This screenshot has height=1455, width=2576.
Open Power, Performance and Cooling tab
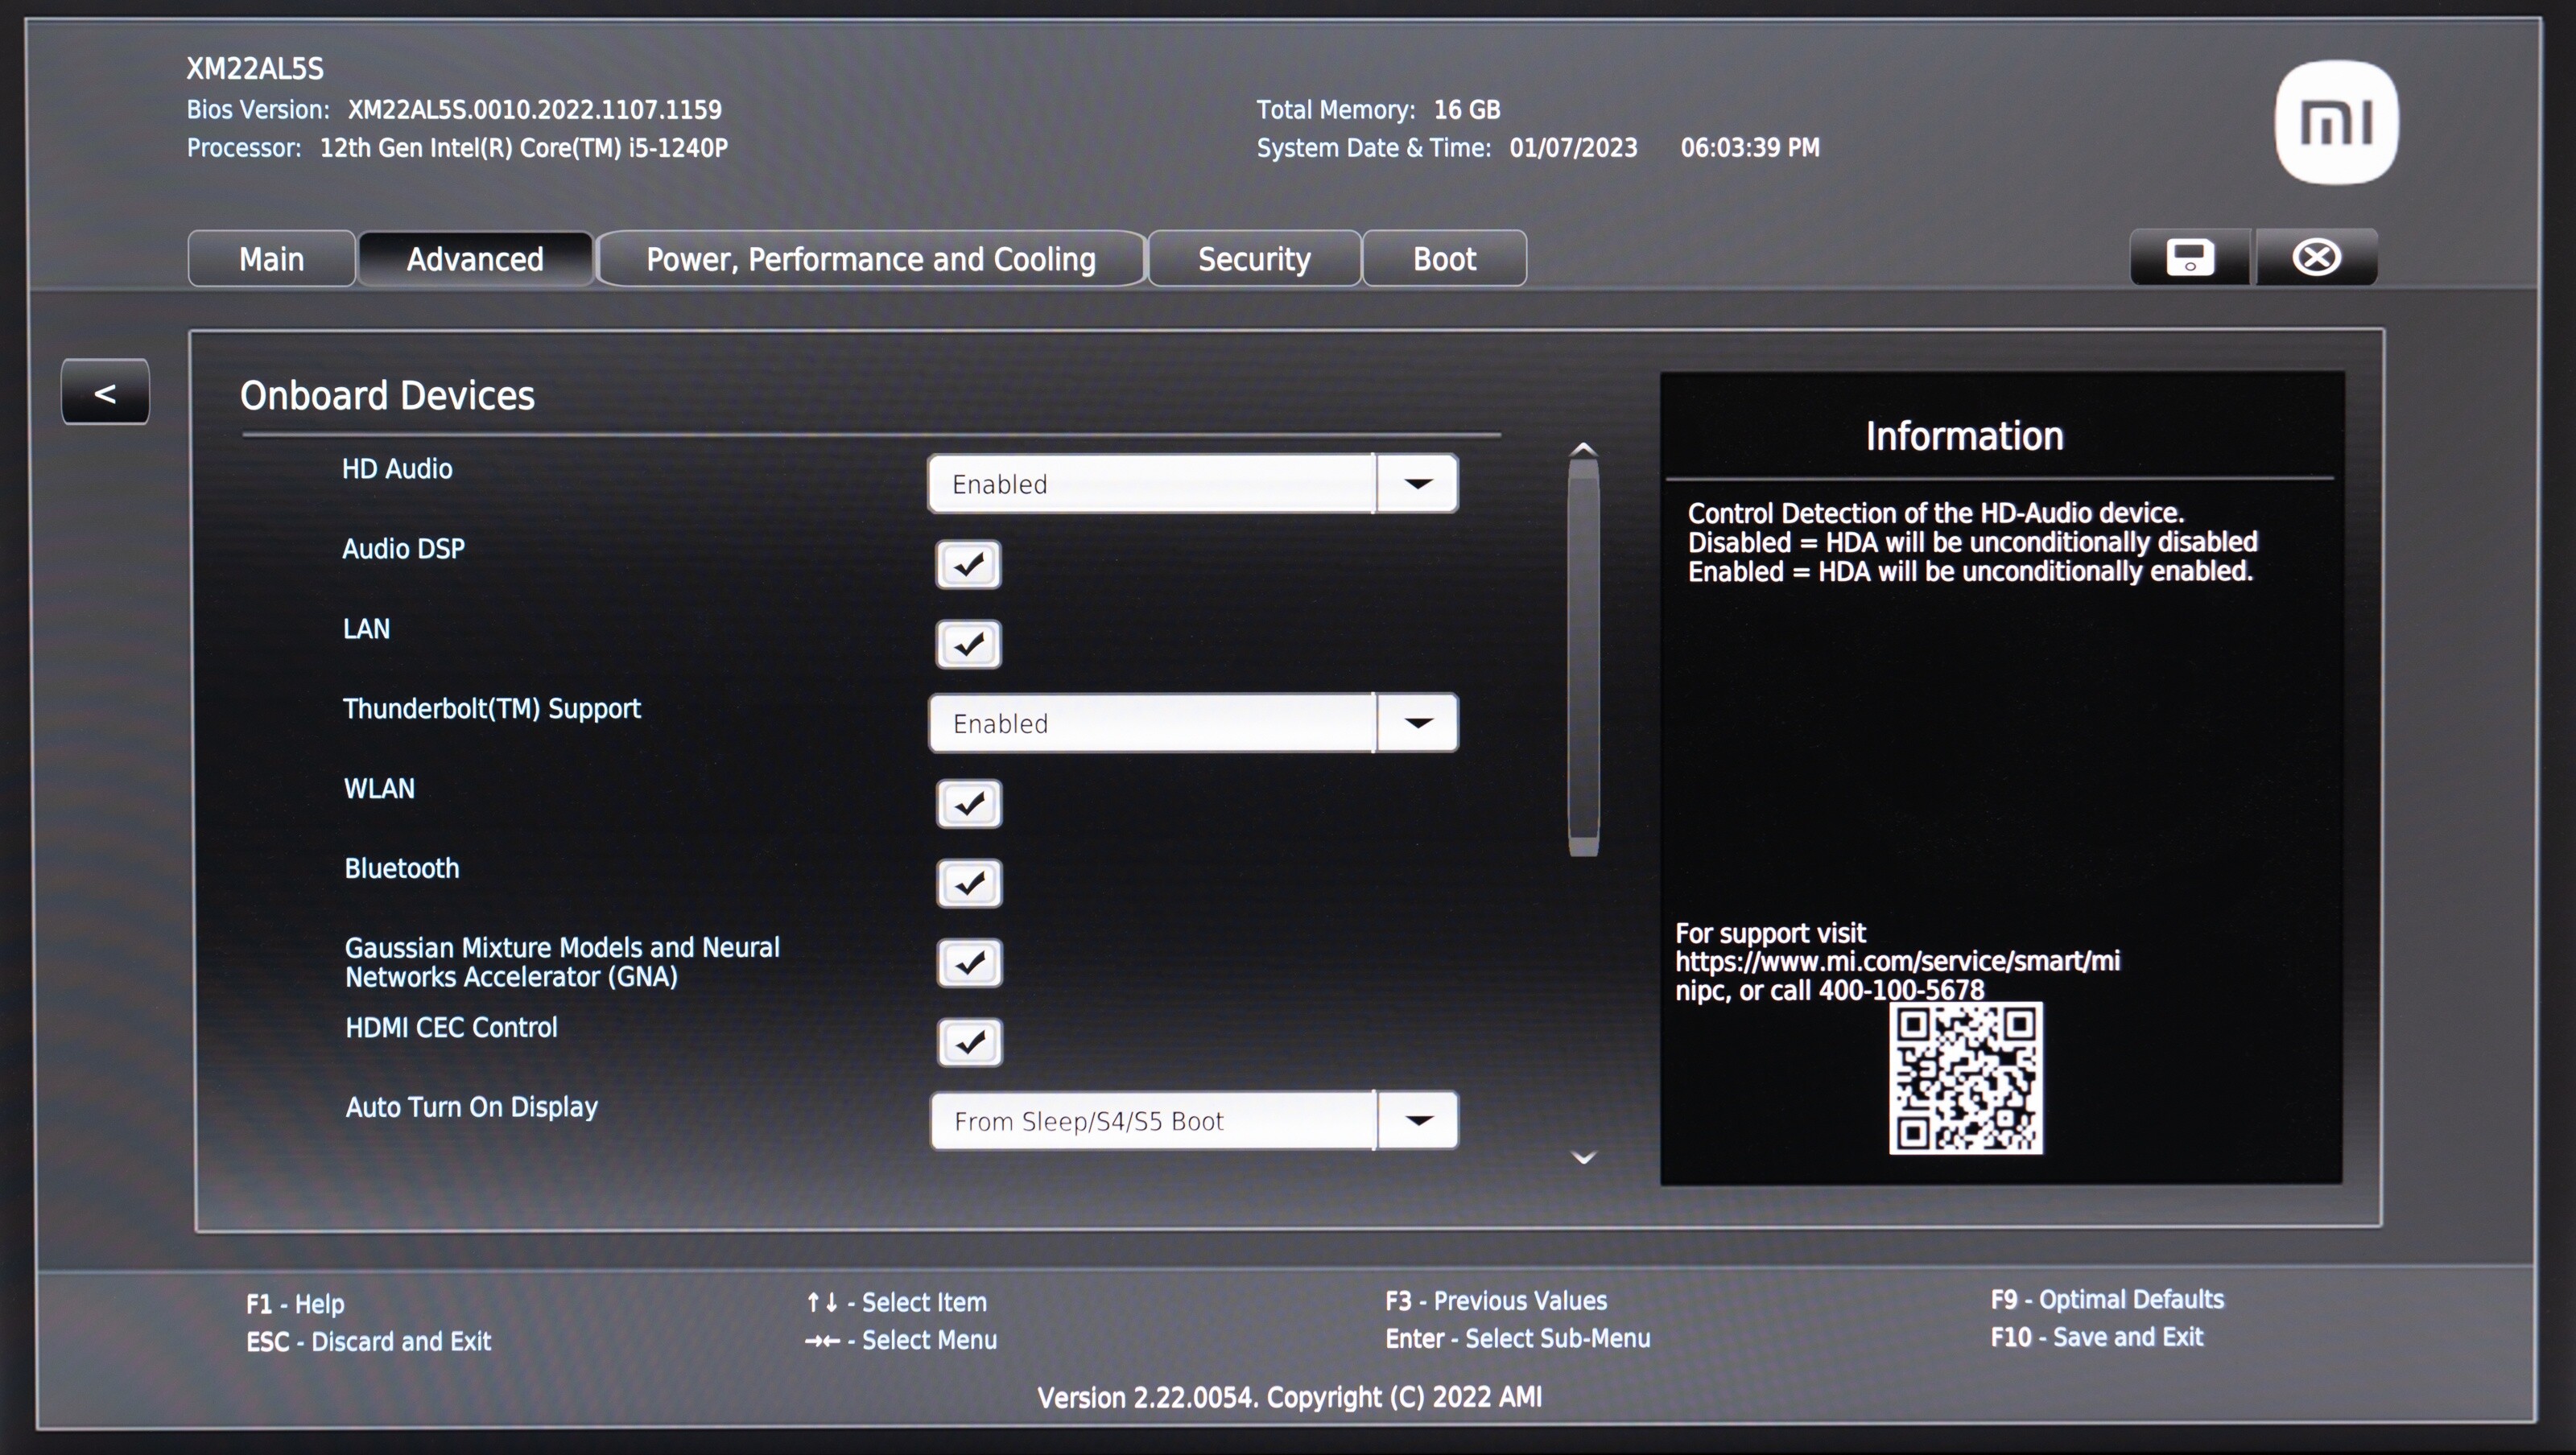[x=870, y=259]
